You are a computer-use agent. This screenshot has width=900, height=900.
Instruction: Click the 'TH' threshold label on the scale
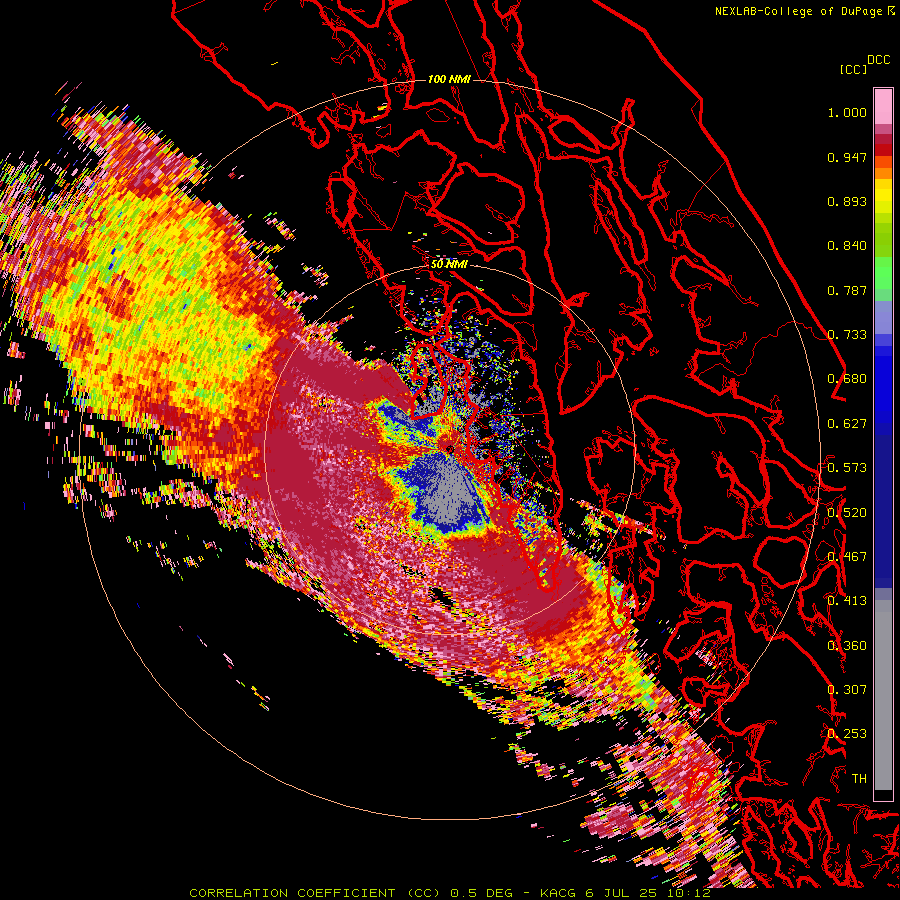tap(859, 779)
